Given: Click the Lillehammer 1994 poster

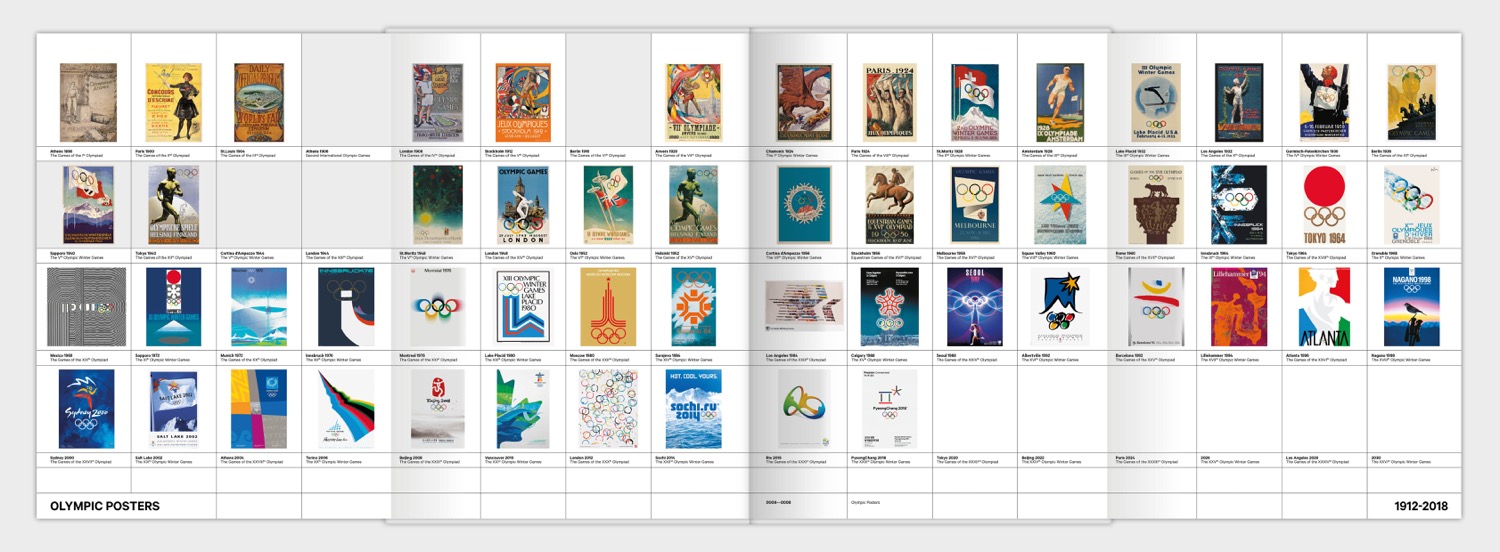Looking at the screenshot, I should (1239, 307).
